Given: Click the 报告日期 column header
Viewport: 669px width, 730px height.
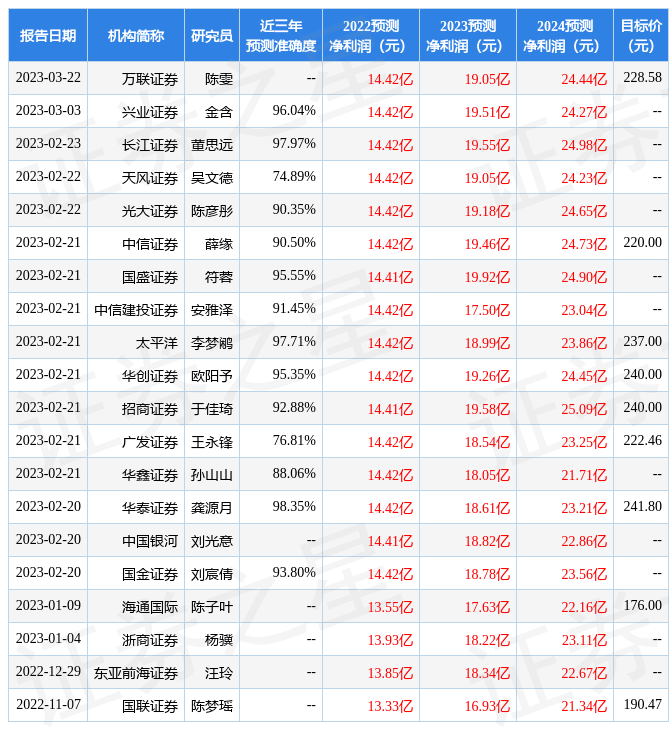Looking at the screenshot, I should 47,35.
